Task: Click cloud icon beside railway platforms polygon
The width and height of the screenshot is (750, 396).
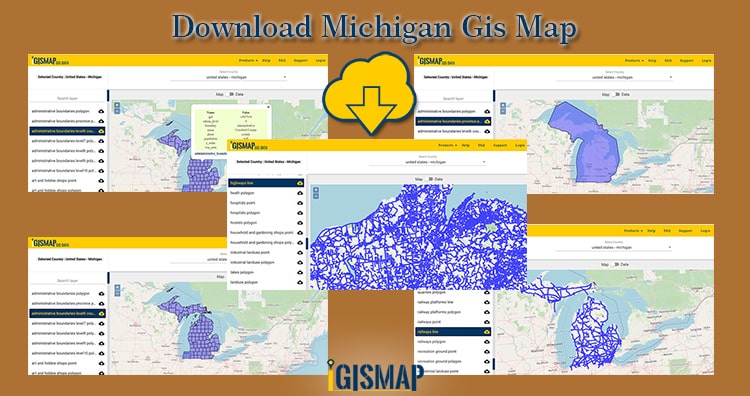Action: coord(487,312)
